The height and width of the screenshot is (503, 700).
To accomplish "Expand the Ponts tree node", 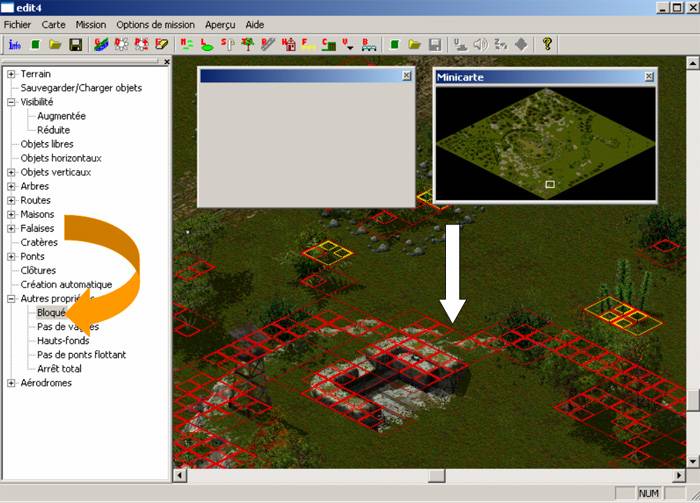I will (x=11, y=257).
